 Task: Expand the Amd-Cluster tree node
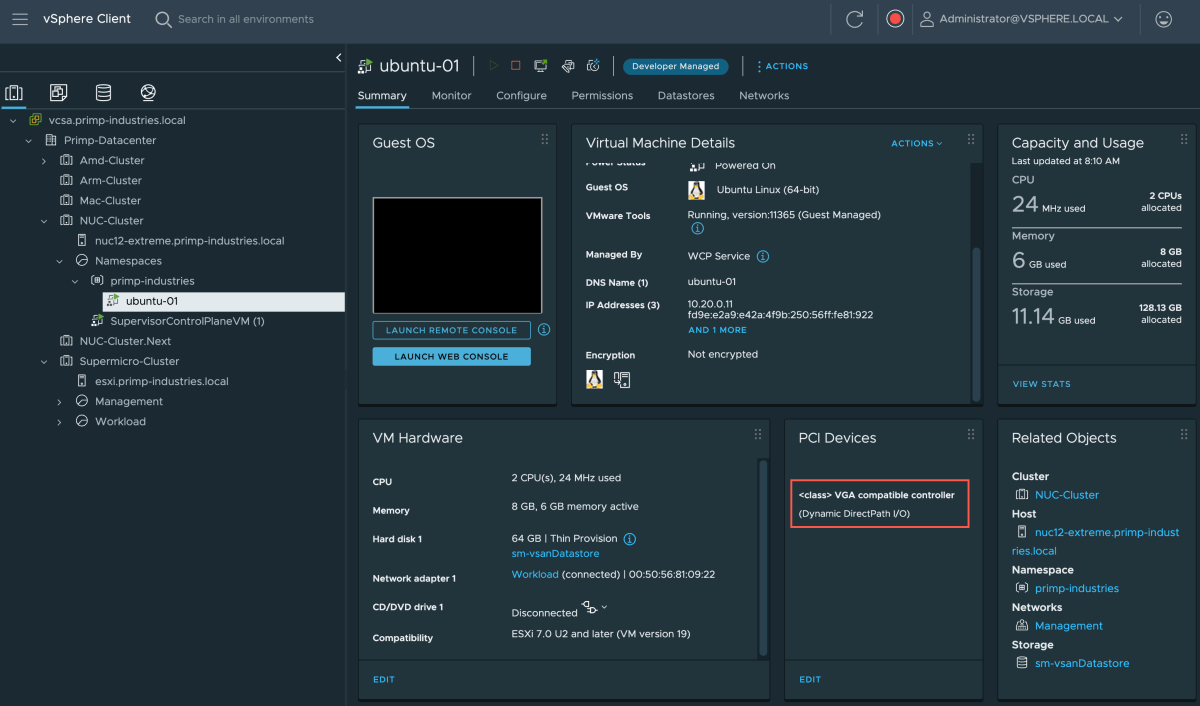click(x=44, y=161)
